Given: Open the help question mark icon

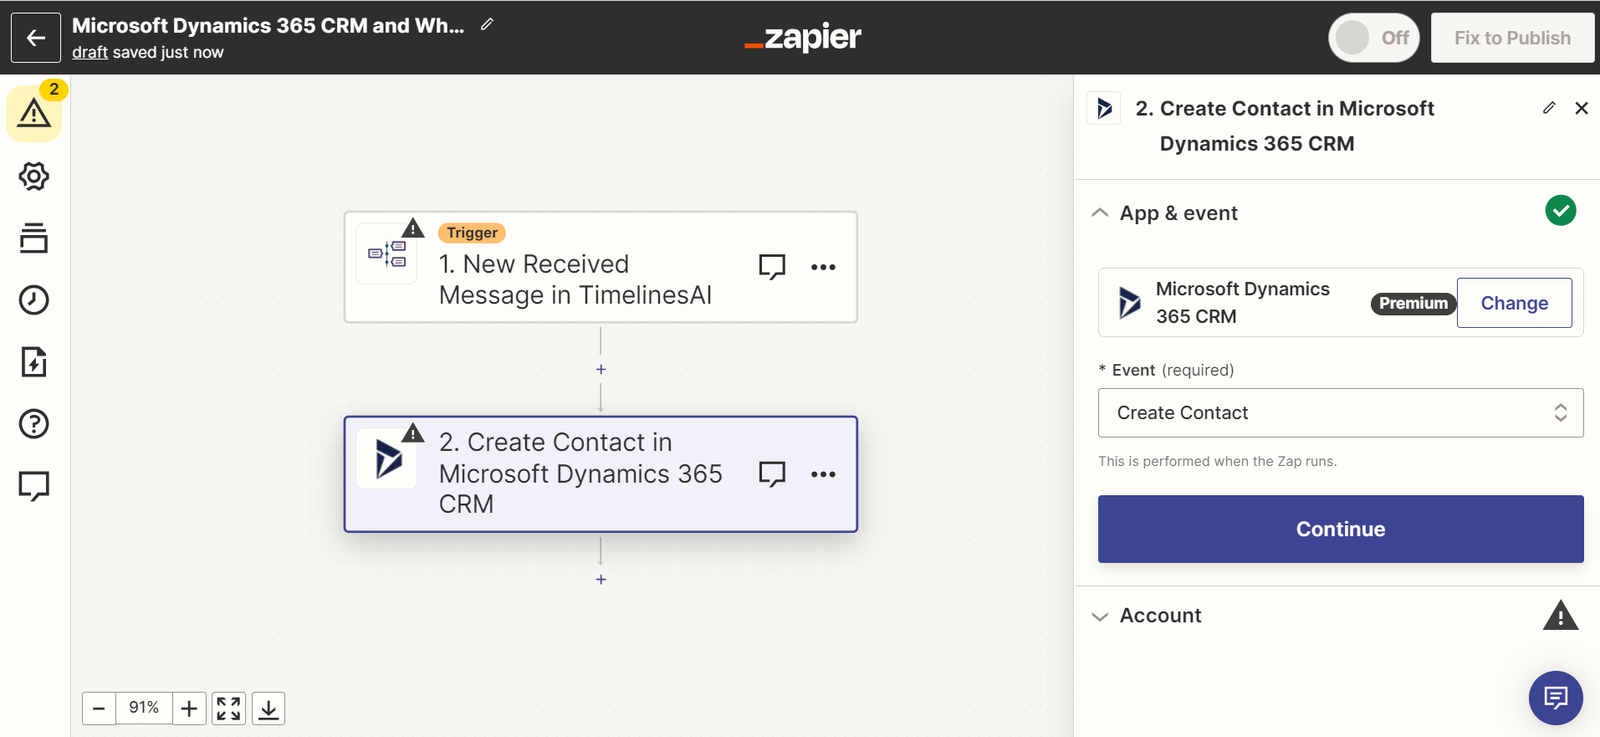Looking at the screenshot, I should pos(34,424).
